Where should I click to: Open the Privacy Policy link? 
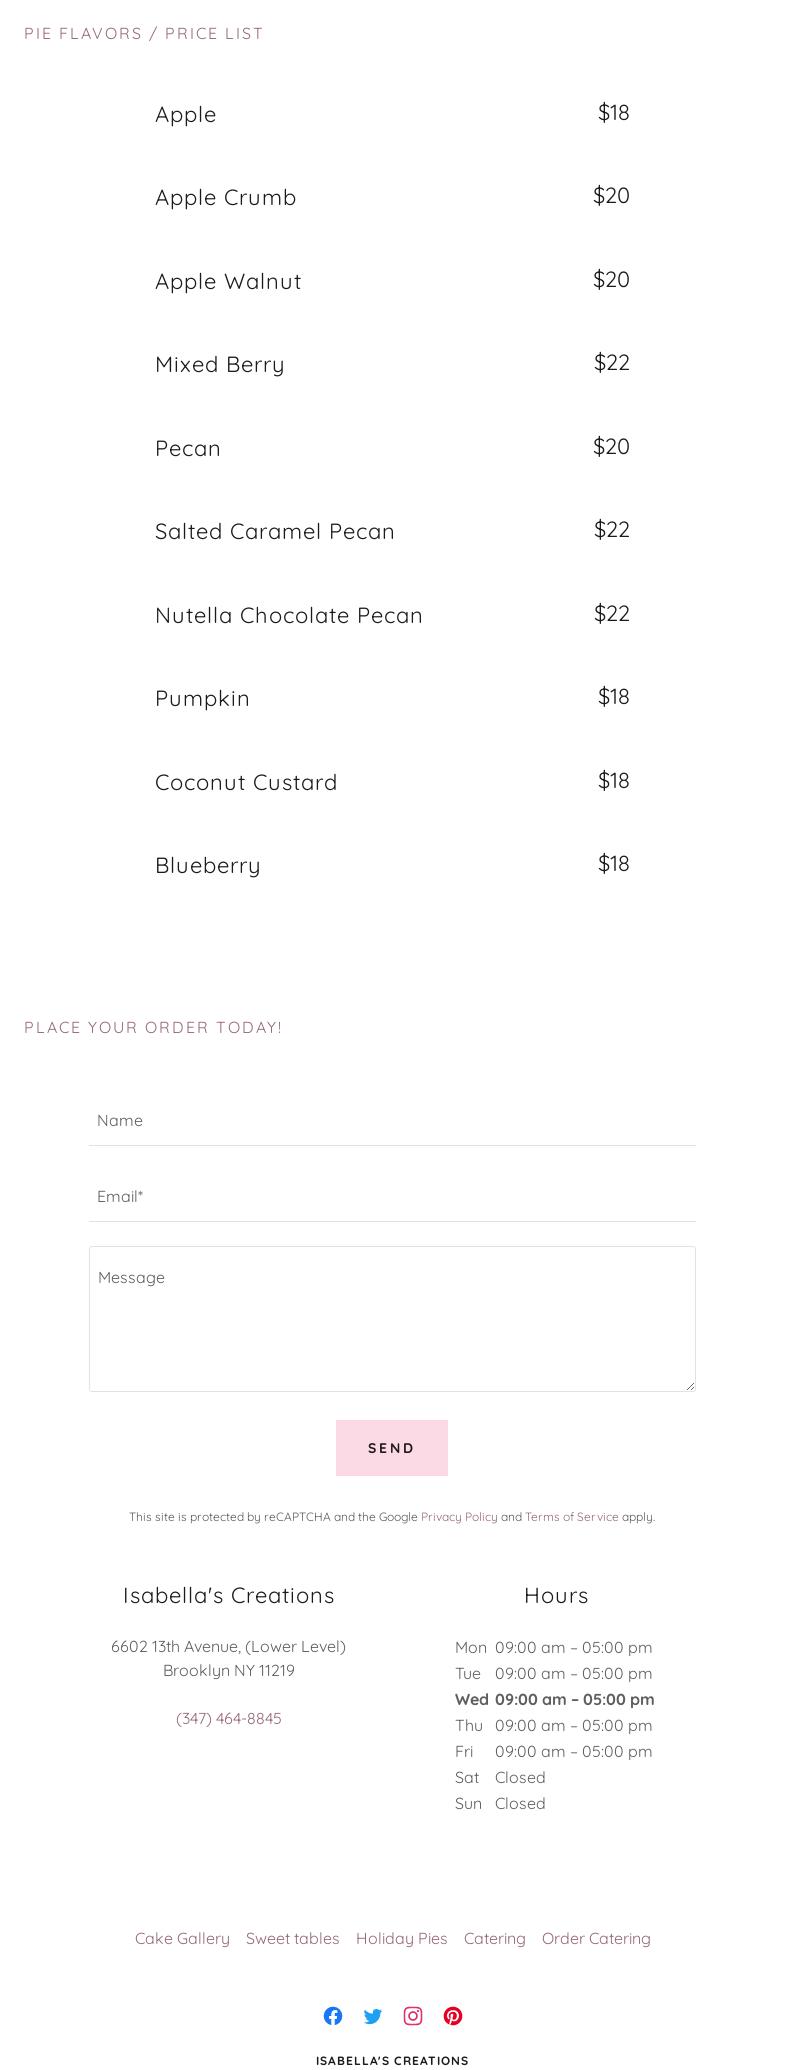[458, 1517]
